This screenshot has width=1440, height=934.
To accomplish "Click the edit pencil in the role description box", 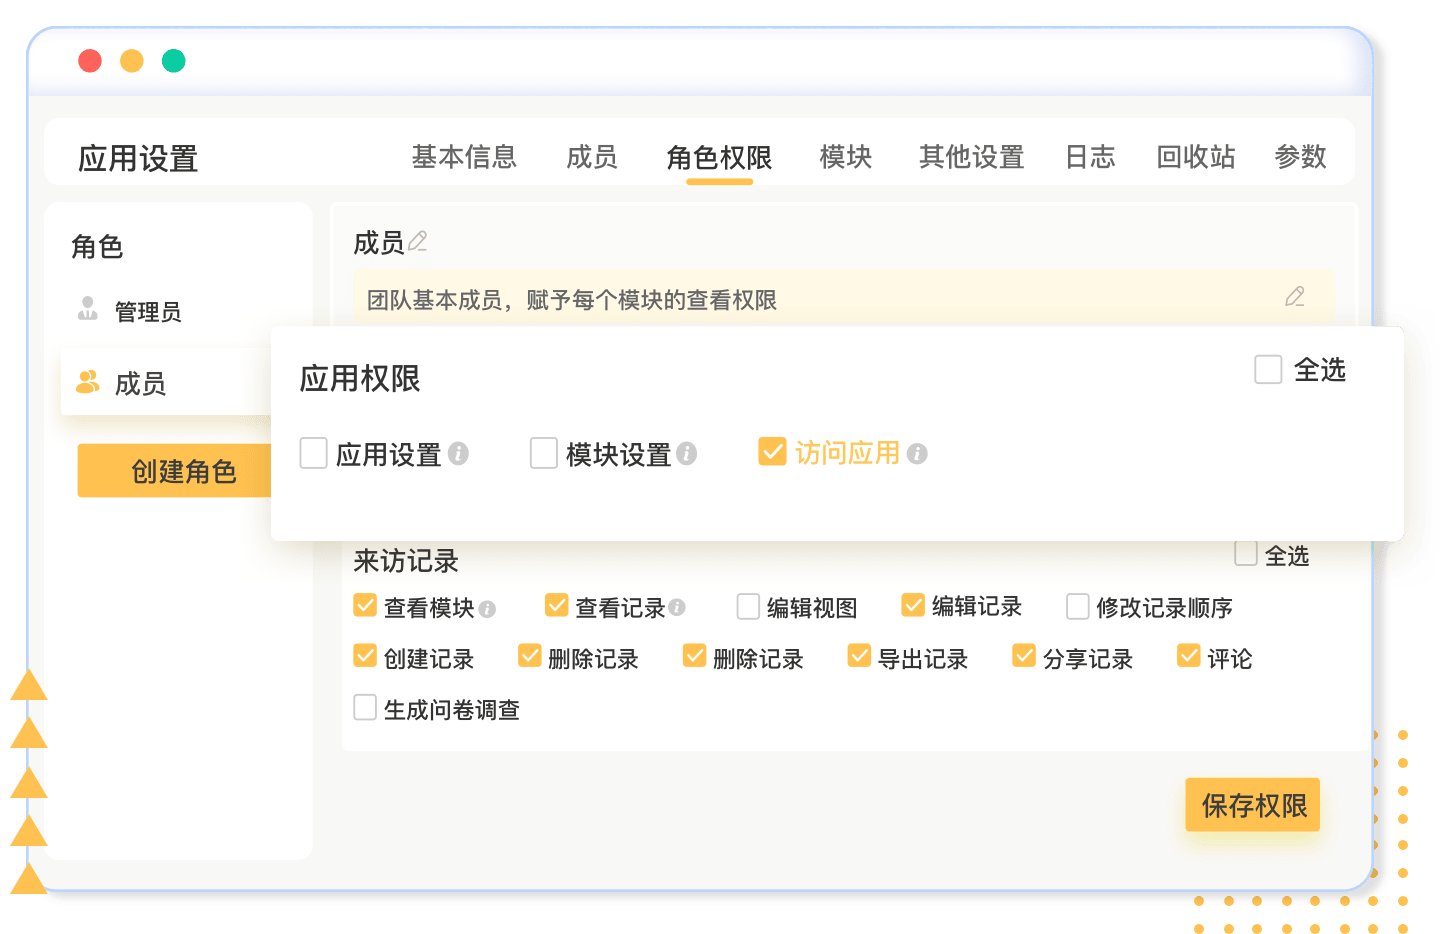I will point(1294,297).
